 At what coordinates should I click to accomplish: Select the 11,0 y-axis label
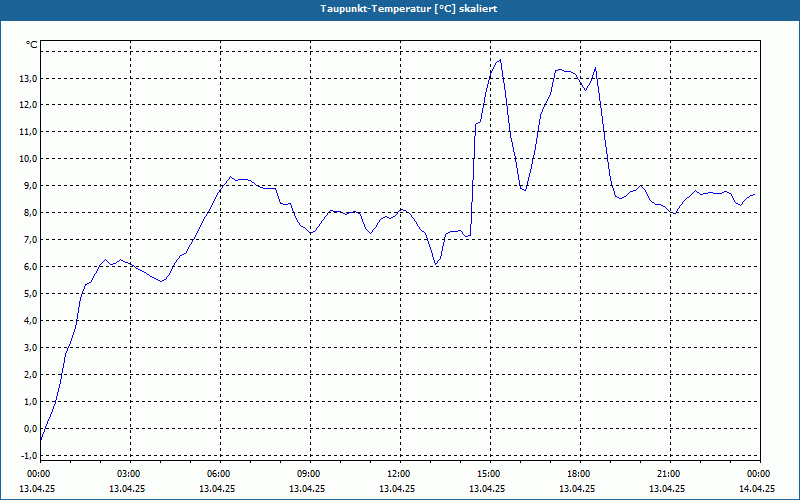tap(28, 132)
